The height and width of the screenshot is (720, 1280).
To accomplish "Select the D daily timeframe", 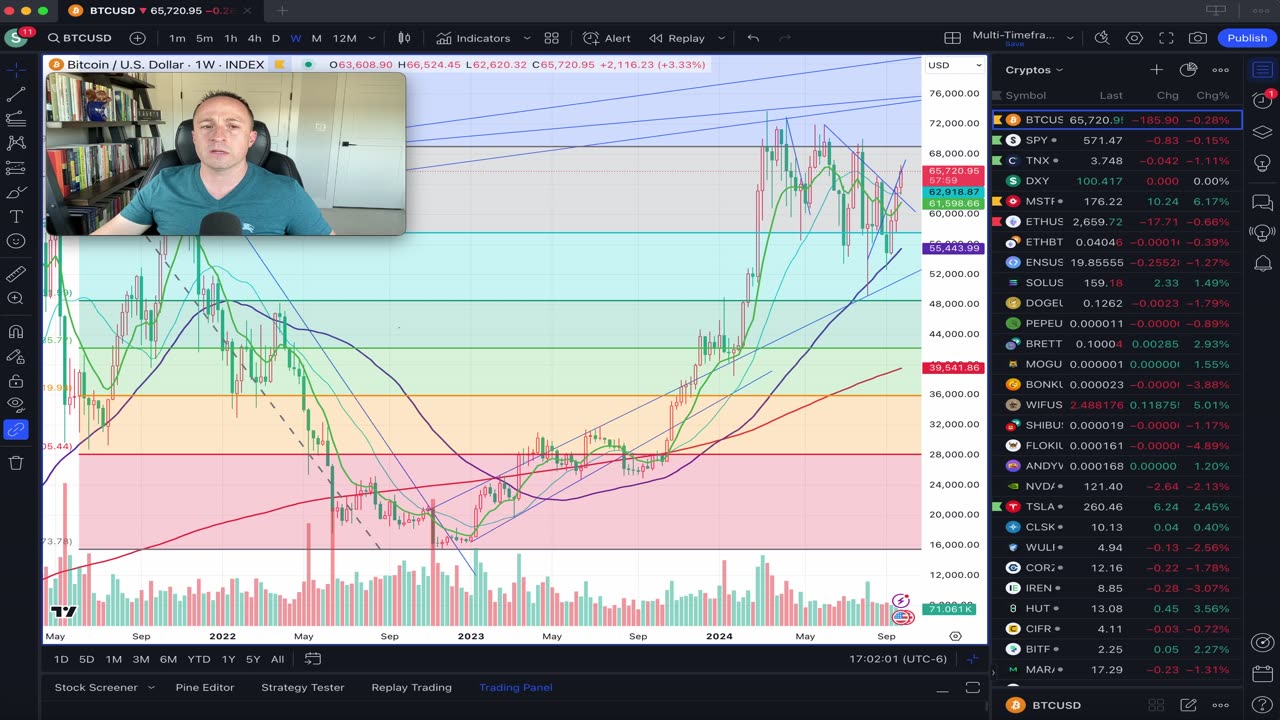I will pos(276,38).
